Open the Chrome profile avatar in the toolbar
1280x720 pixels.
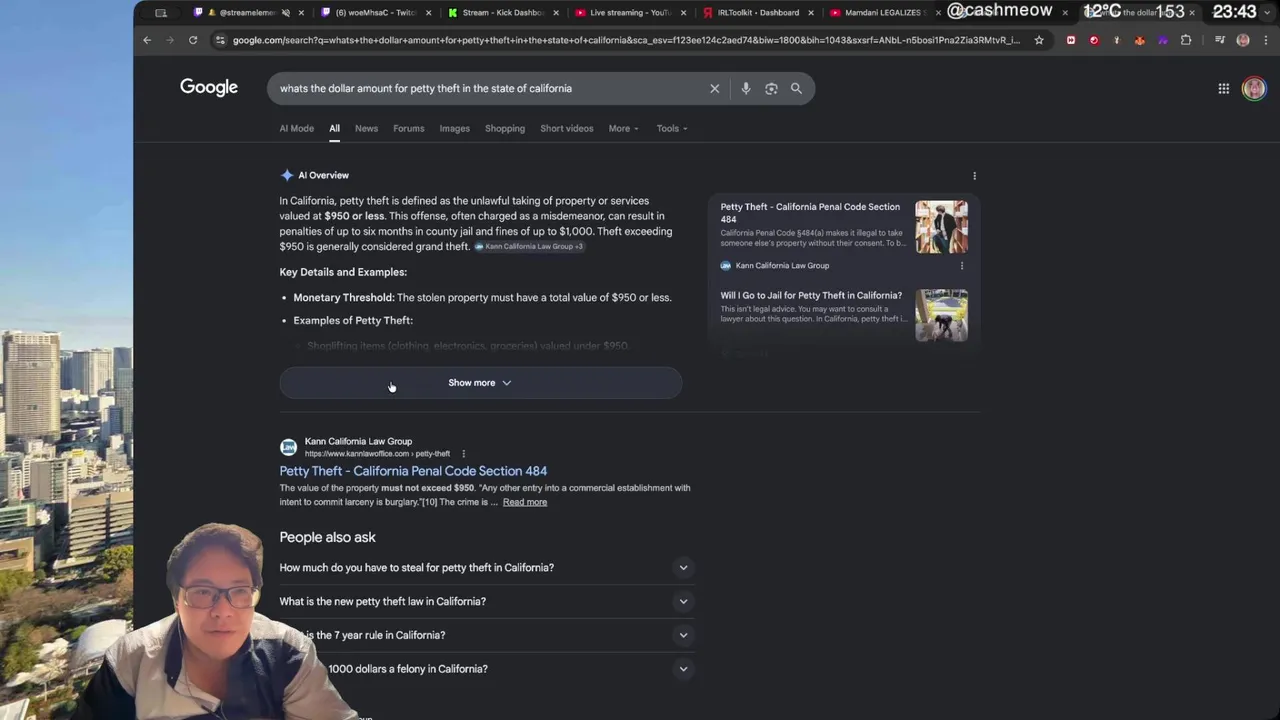tap(1243, 40)
